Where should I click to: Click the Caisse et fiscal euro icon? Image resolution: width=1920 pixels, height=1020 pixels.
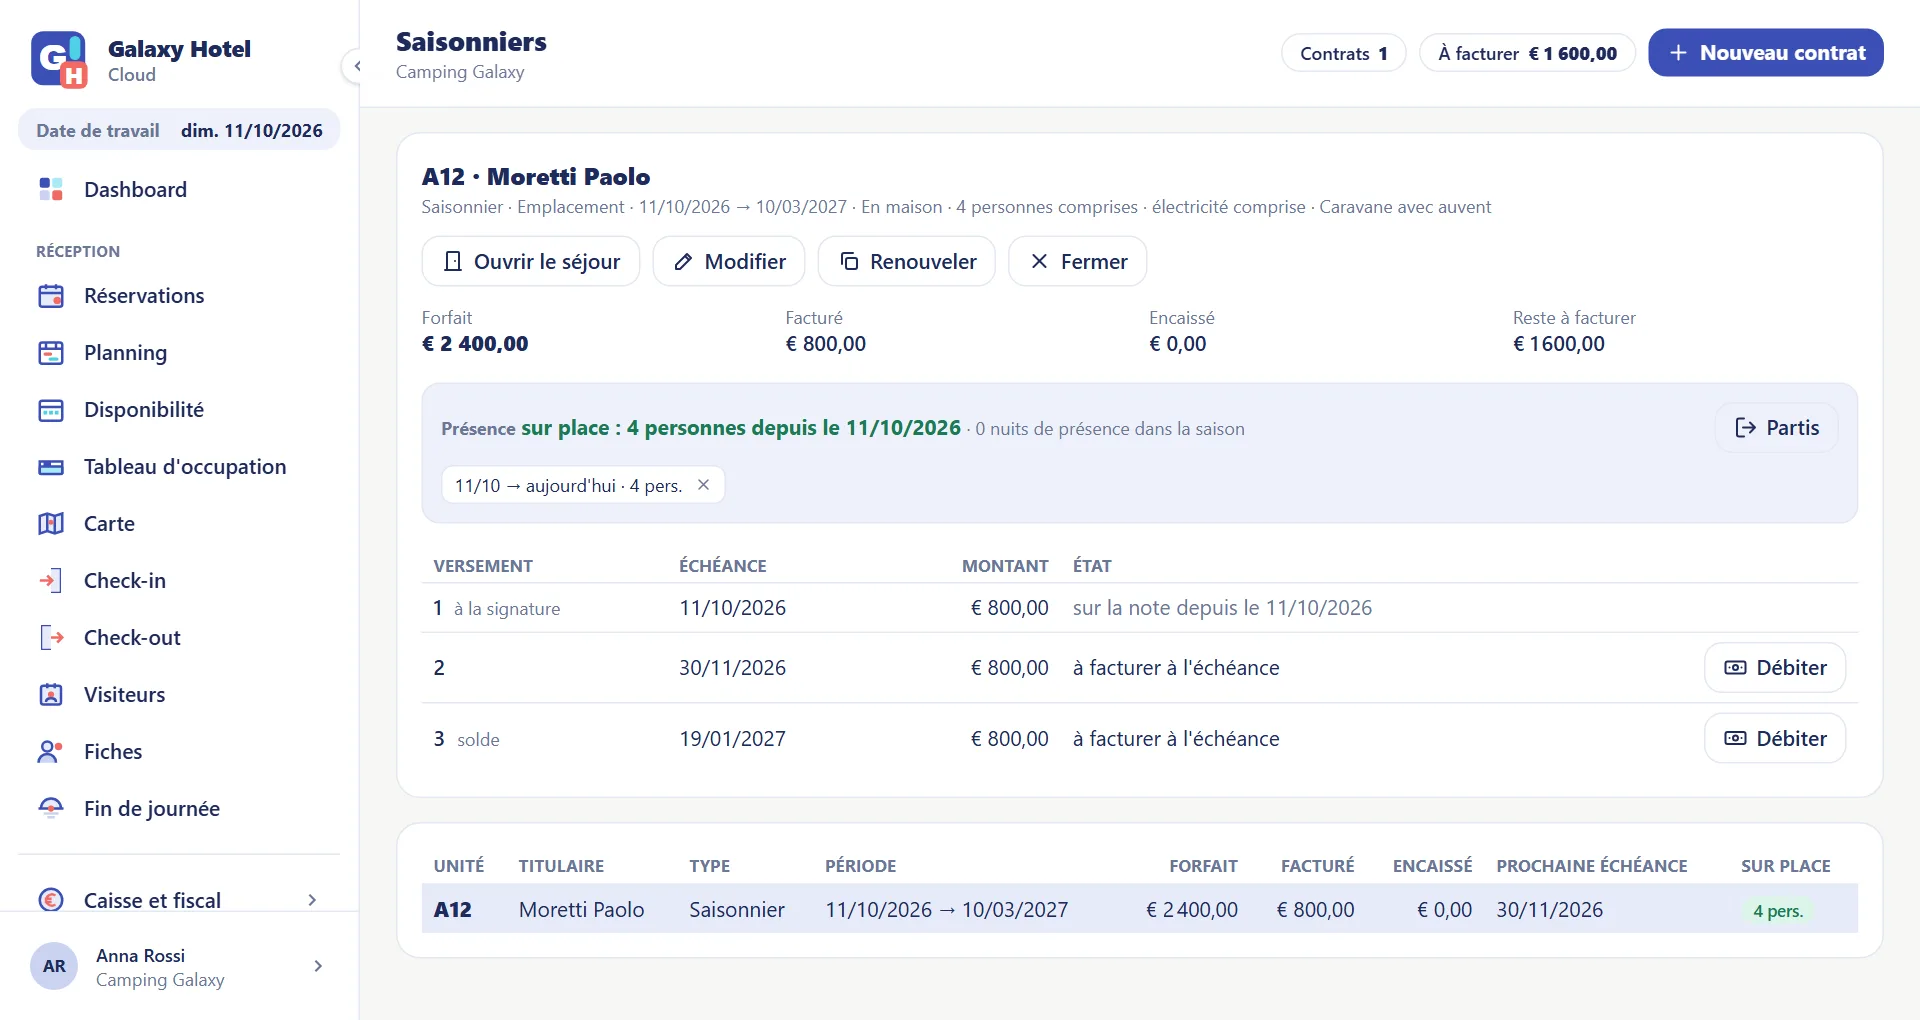(x=51, y=900)
